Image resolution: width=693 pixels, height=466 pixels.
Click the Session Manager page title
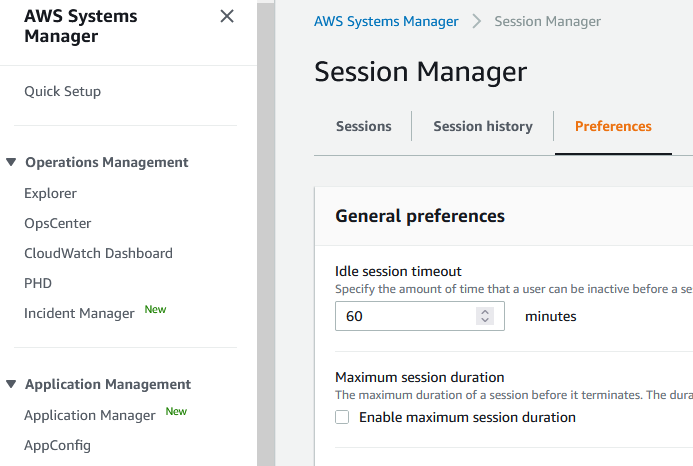420,72
